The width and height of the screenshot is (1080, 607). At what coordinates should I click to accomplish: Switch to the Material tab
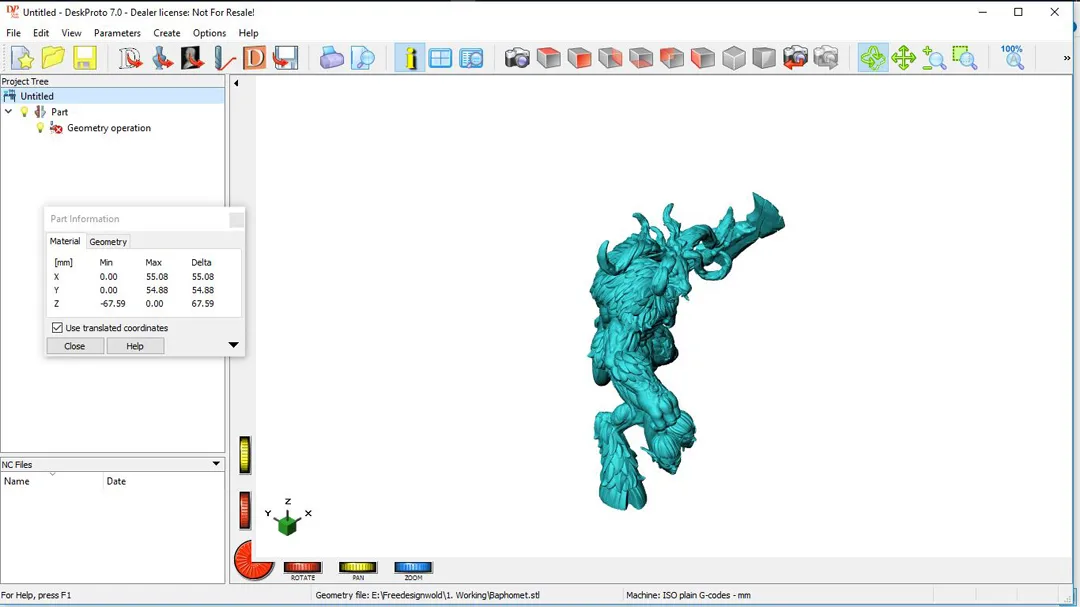pos(65,241)
